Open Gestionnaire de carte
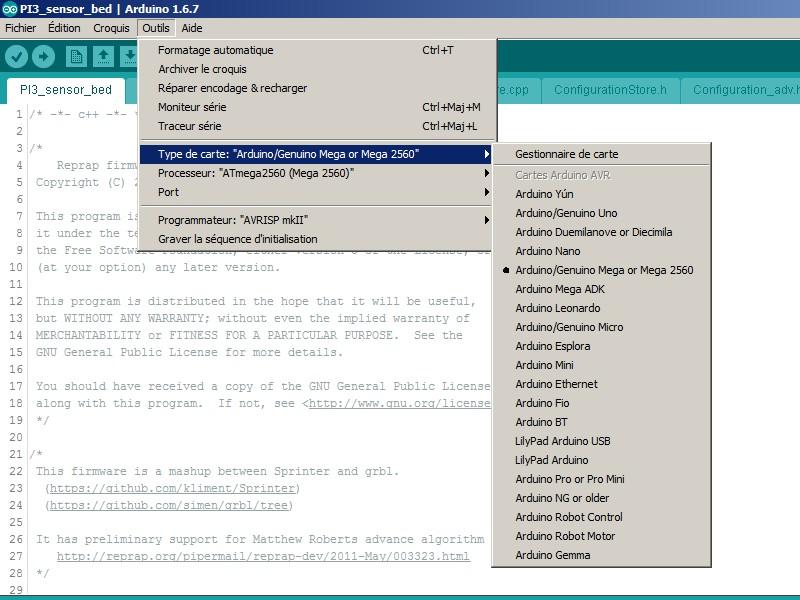The image size is (800, 600). pyautogui.click(x=602, y=154)
